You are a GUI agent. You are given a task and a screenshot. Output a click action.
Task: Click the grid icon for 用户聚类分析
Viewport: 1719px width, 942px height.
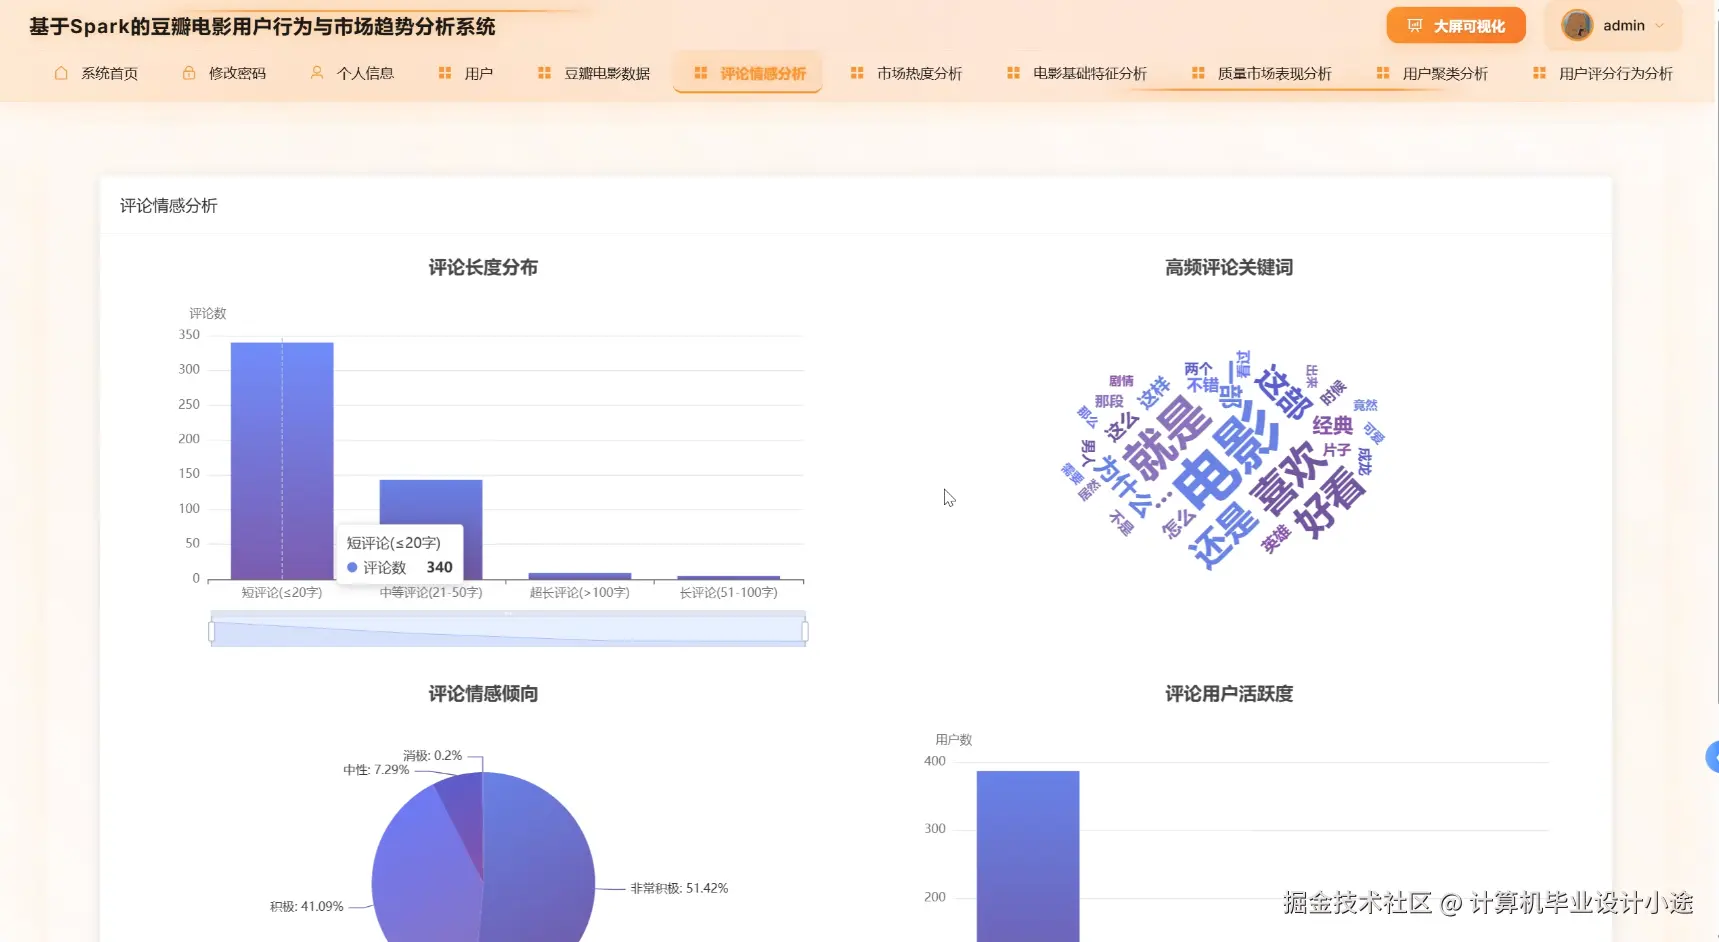pos(1381,72)
